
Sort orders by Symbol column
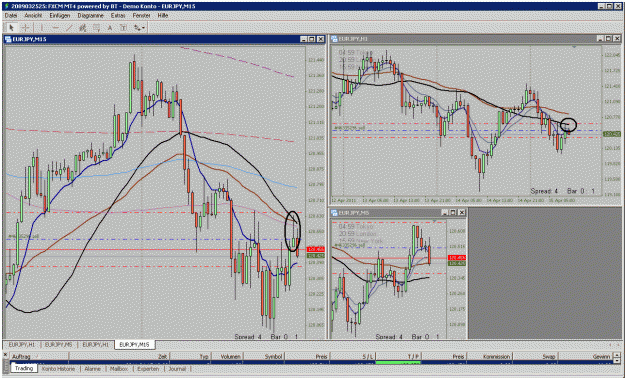(x=264, y=356)
